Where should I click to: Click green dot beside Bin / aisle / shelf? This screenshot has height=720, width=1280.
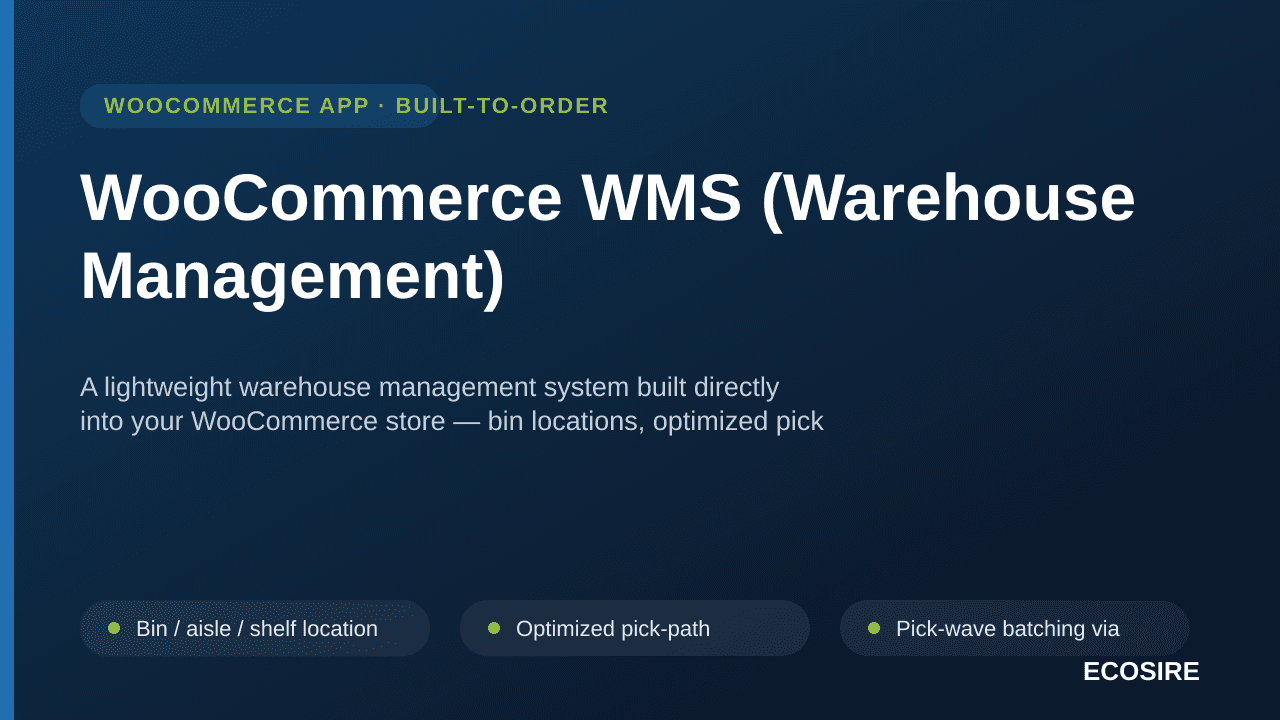pos(114,628)
